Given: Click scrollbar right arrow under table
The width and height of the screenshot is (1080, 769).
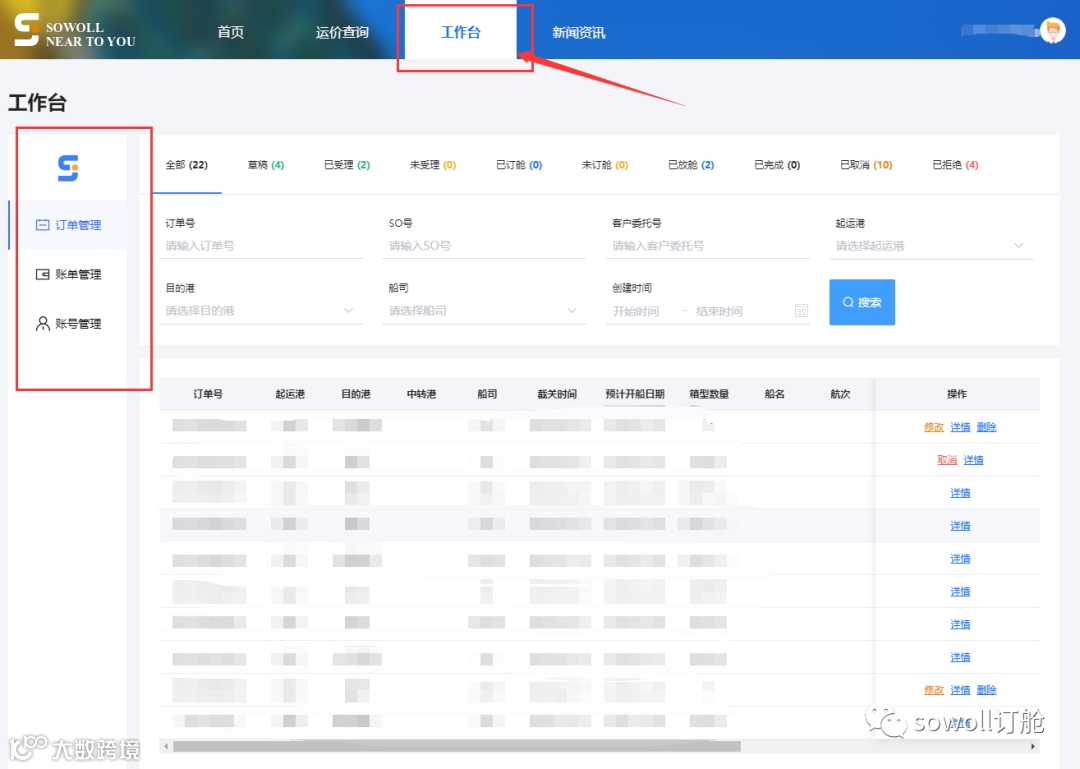Looking at the screenshot, I should [x=1032, y=746].
